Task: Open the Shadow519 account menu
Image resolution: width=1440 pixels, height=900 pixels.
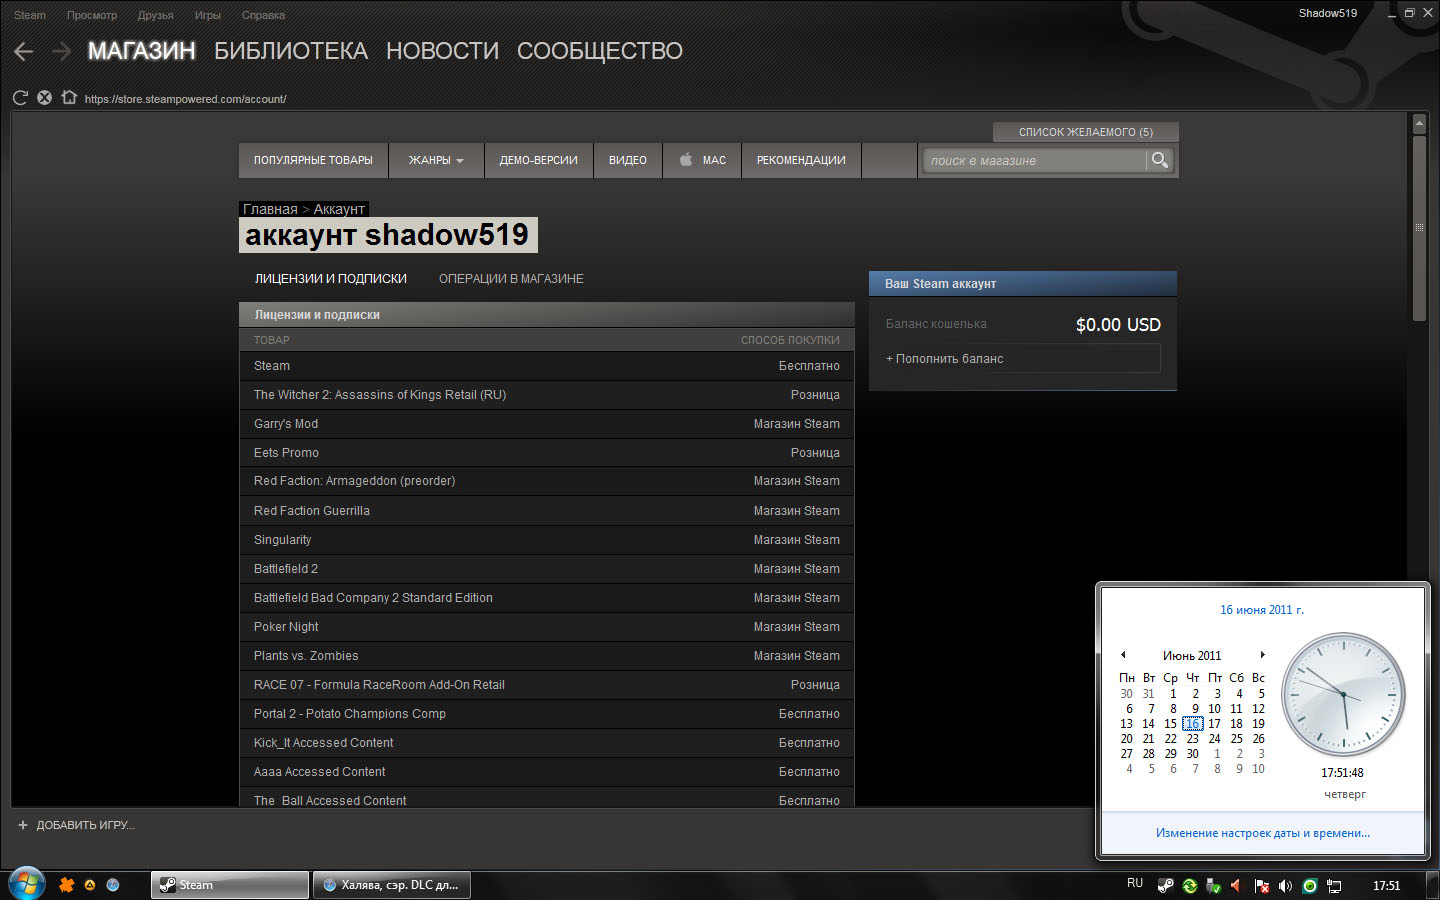Action: pos(1328,13)
